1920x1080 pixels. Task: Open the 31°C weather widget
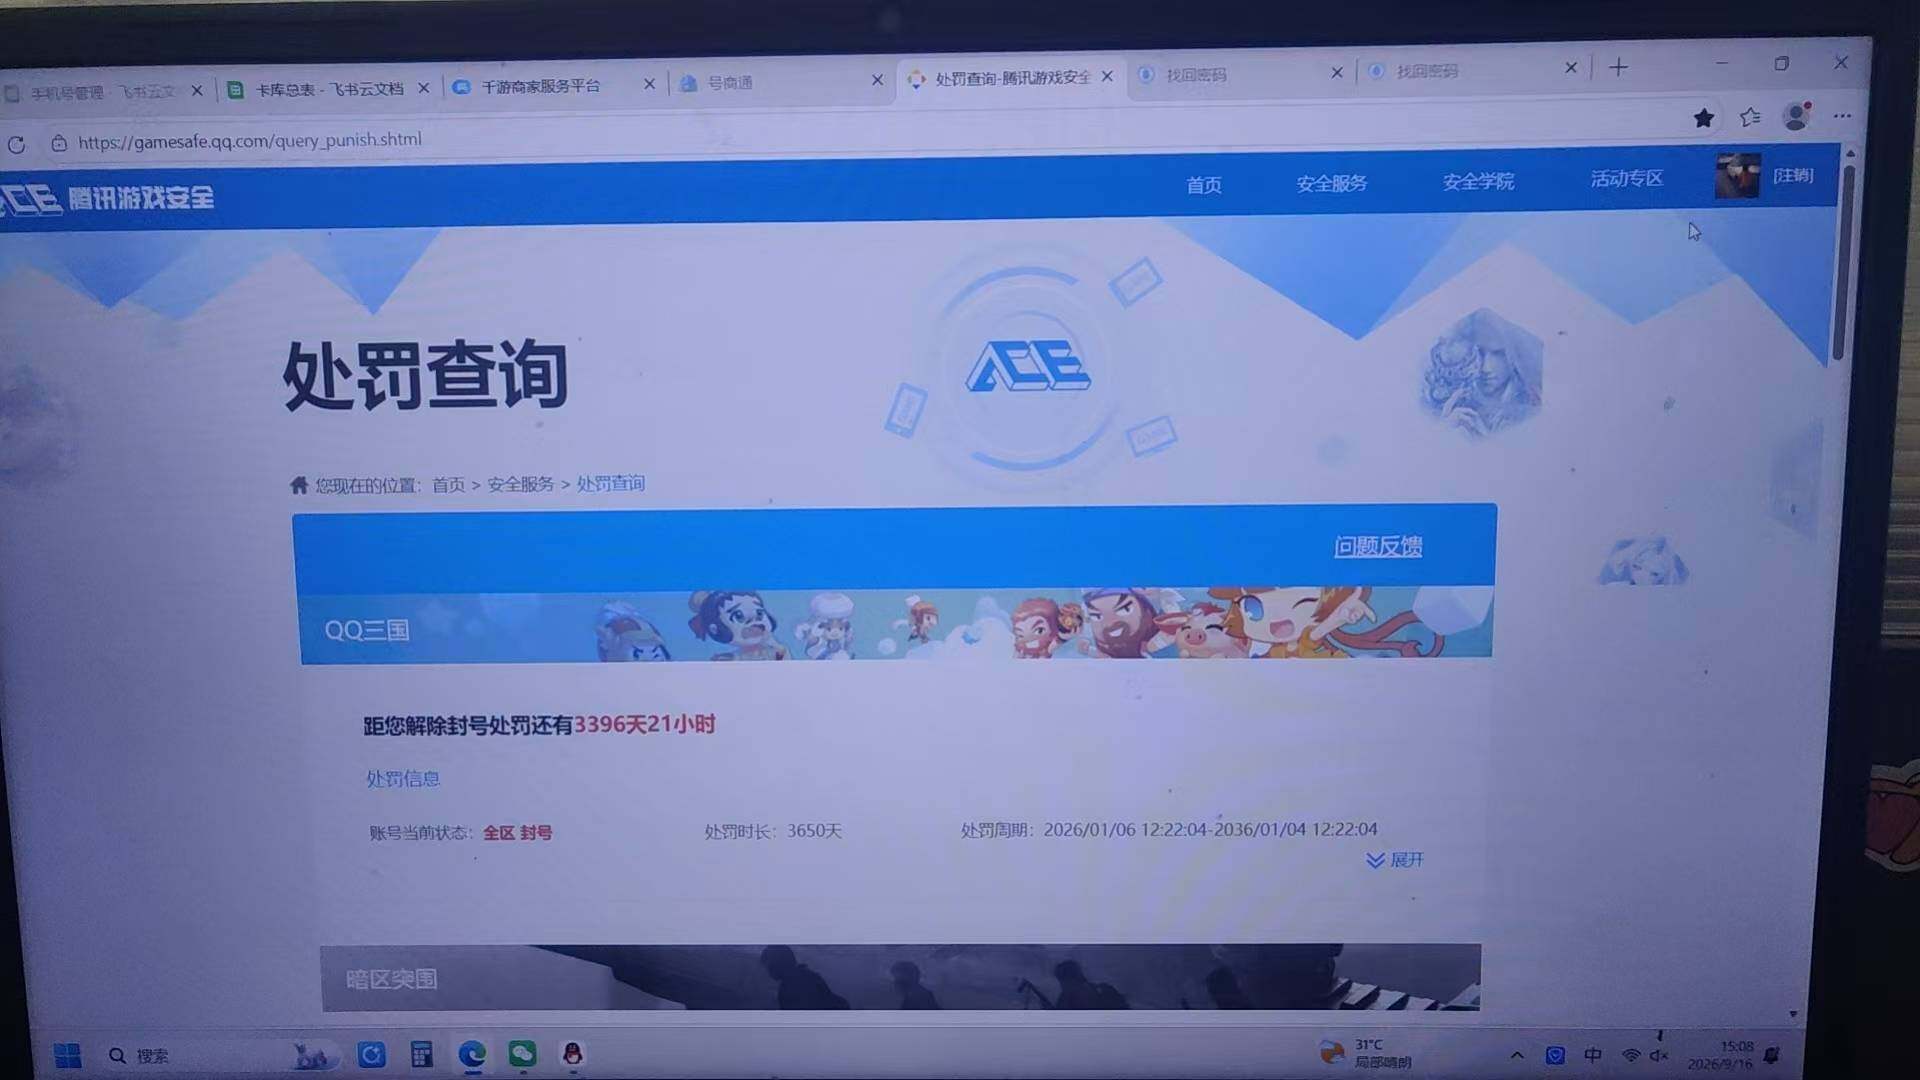[1366, 1053]
